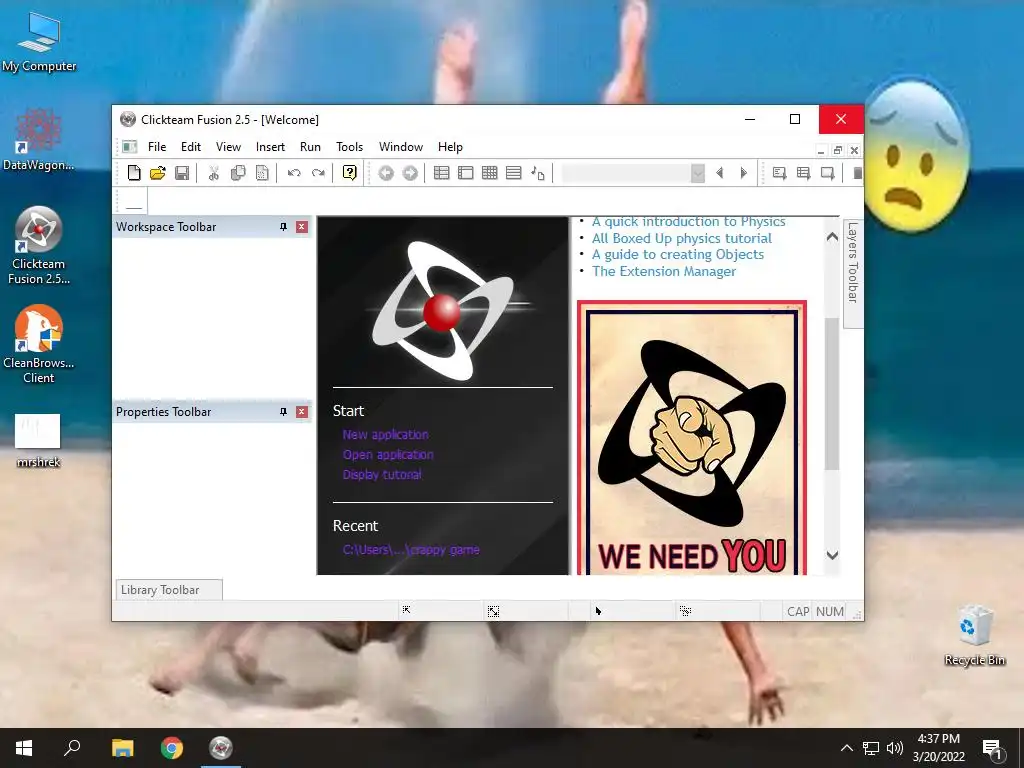Click the previous frame triangle arrow
This screenshot has width=1024, height=768.
pyautogui.click(x=720, y=173)
